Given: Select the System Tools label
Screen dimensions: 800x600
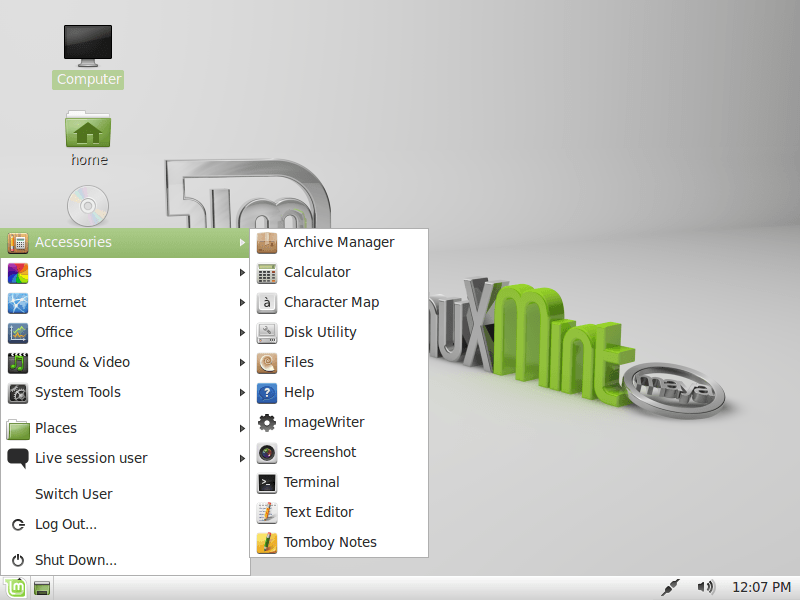Looking at the screenshot, I should coord(78,392).
